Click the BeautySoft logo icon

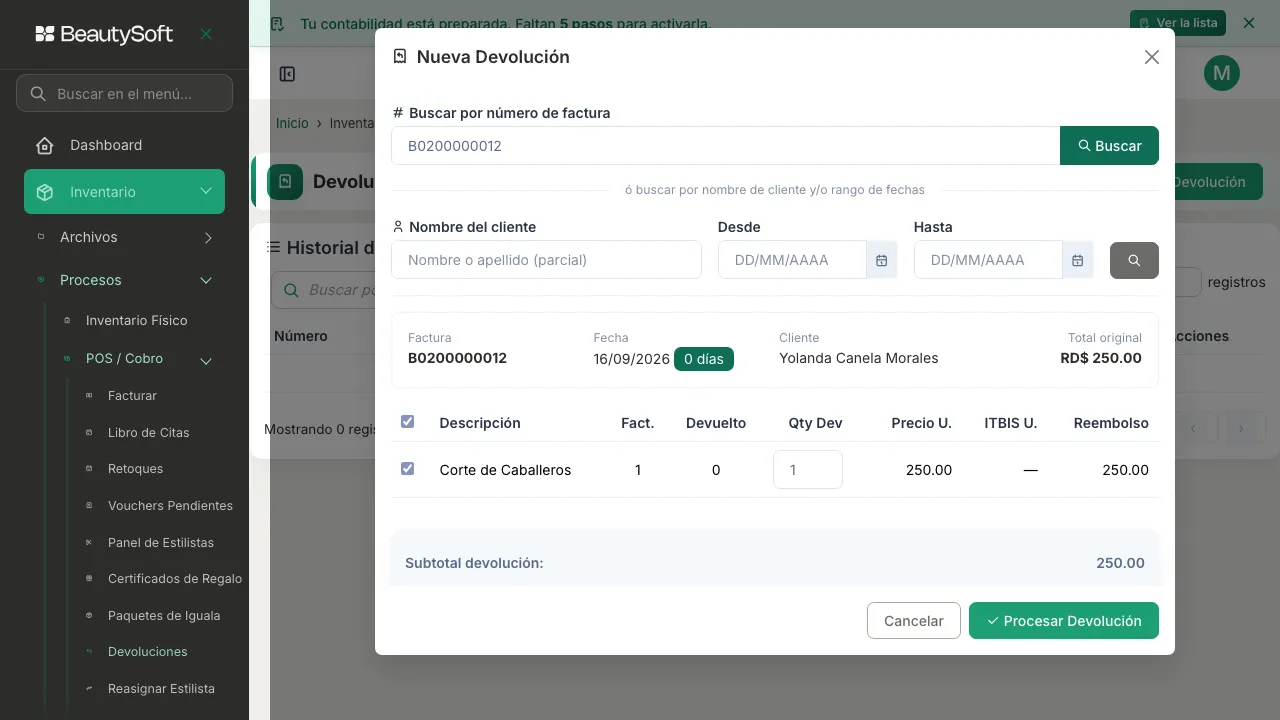point(45,34)
